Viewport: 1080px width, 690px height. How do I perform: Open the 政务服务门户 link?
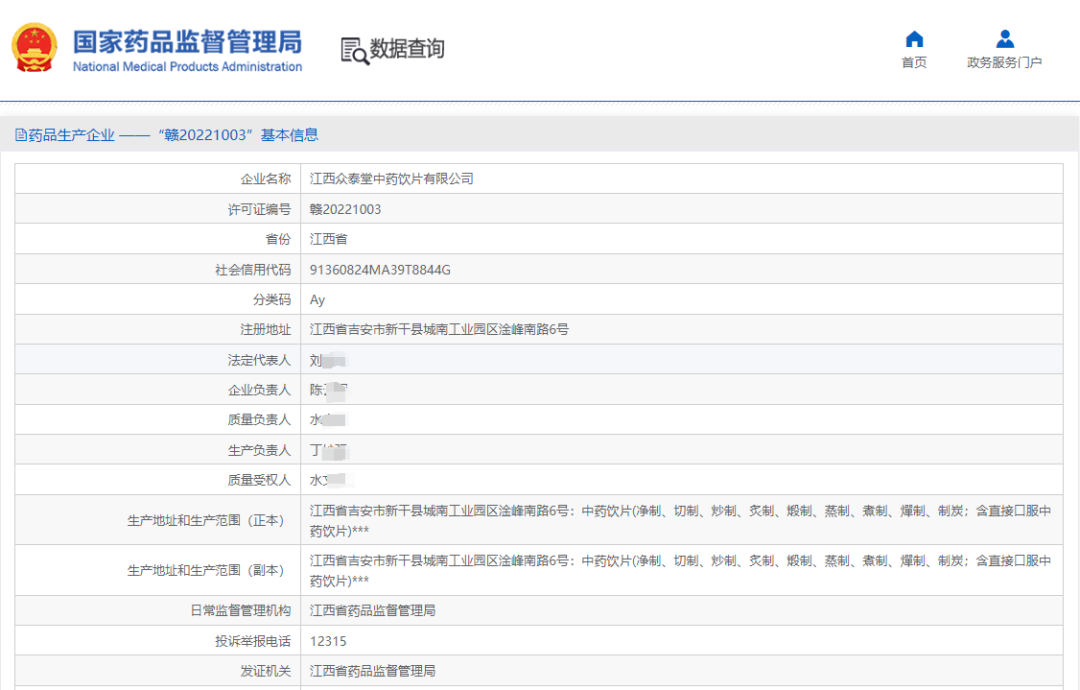(1004, 62)
